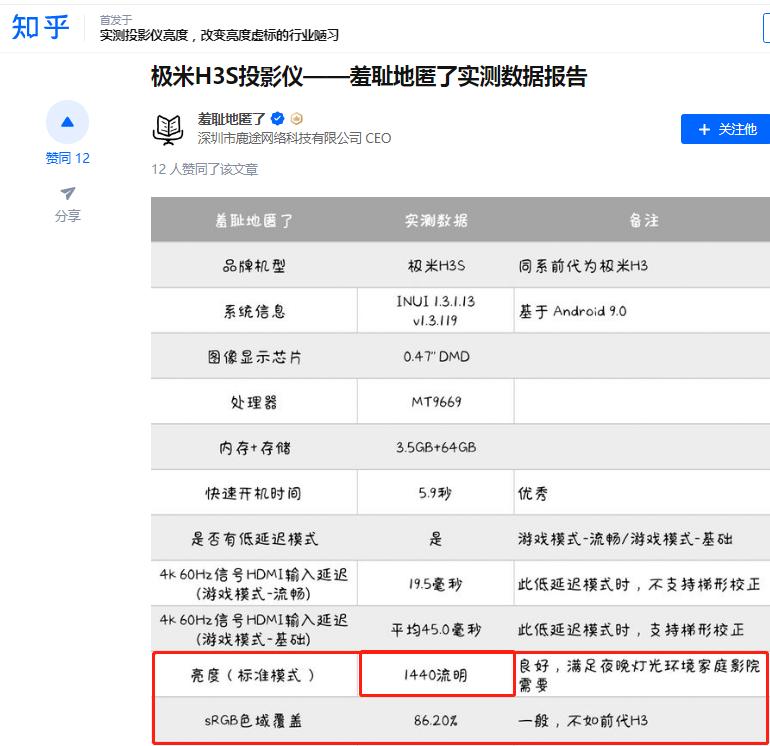The width and height of the screenshot is (770, 746).
Task: Click the note 一般，不如前代H3
Action: (x=583, y=720)
